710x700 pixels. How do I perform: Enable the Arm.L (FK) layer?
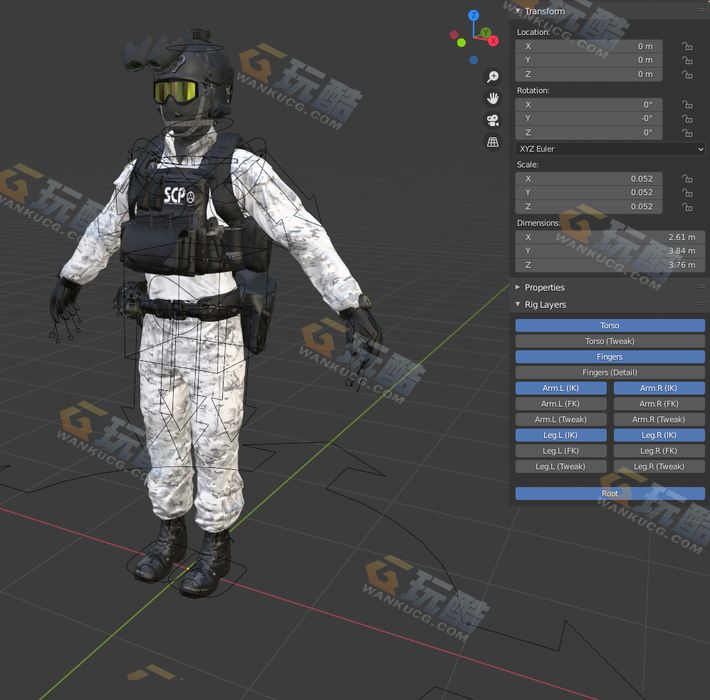[561, 403]
